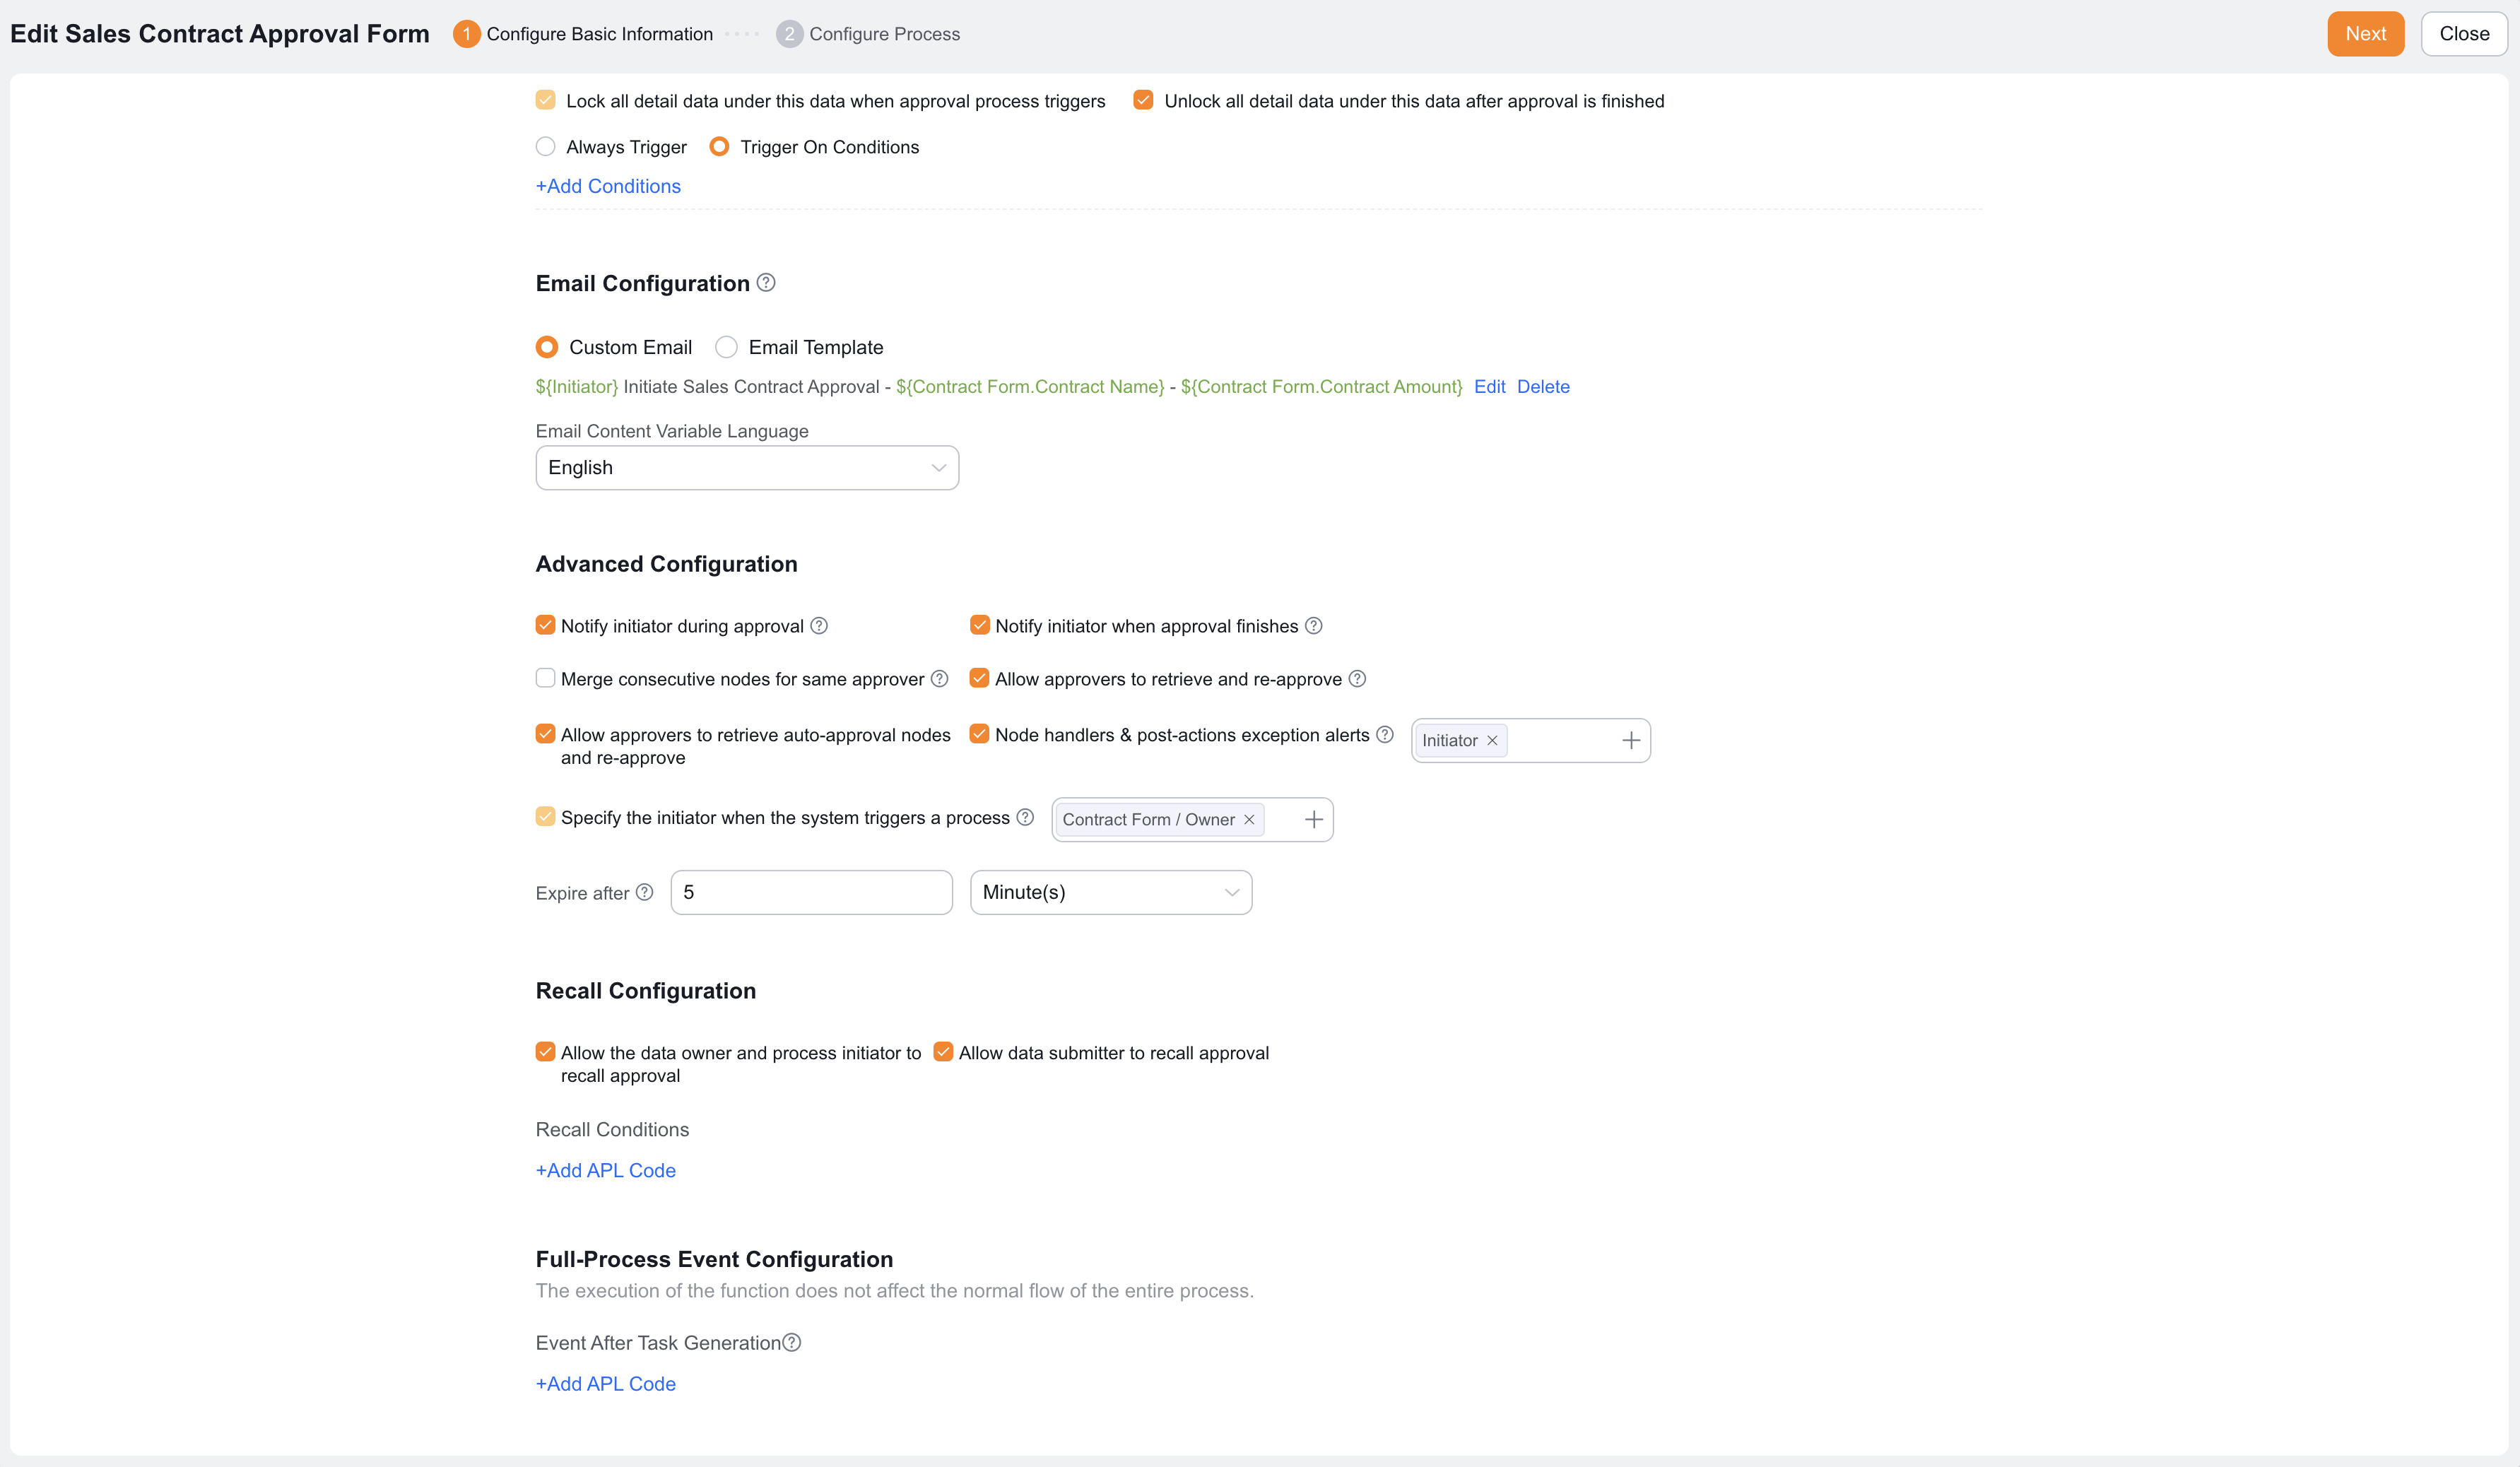Uncheck Notify initiator when approval finishes
The height and width of the screenshot is (1467, 2520).
[979, 625]
